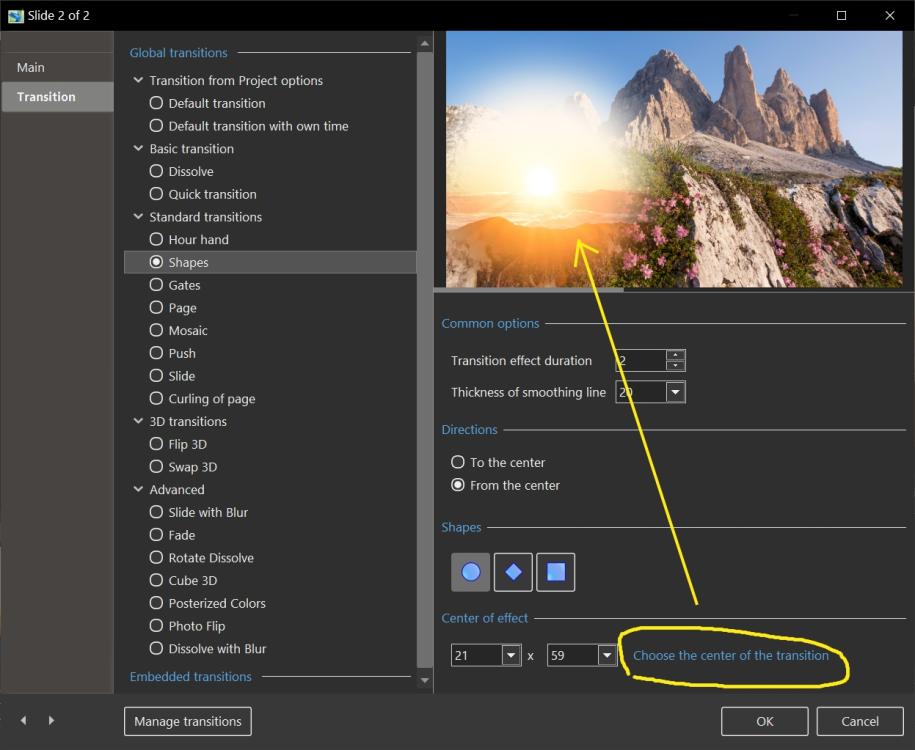This screenshot has width=915, height=750.
Task: Enable the 'To the center' direction
Action: click(458, 462)
